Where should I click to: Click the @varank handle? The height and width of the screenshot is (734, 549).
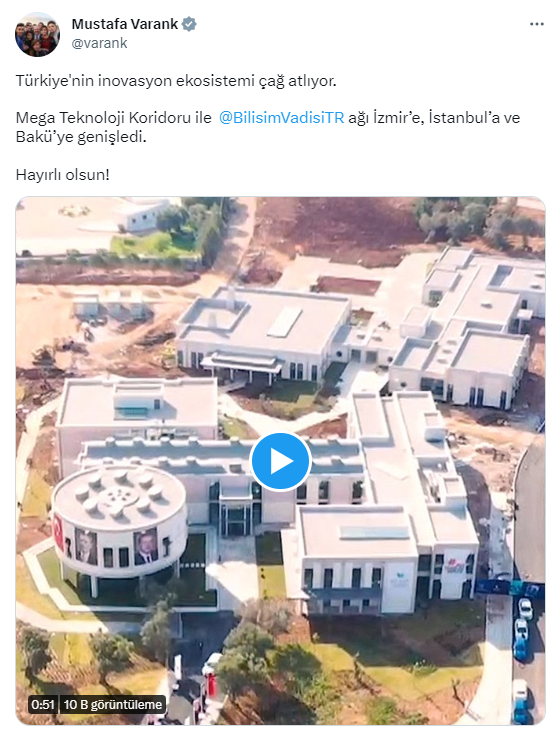(99, 43)
